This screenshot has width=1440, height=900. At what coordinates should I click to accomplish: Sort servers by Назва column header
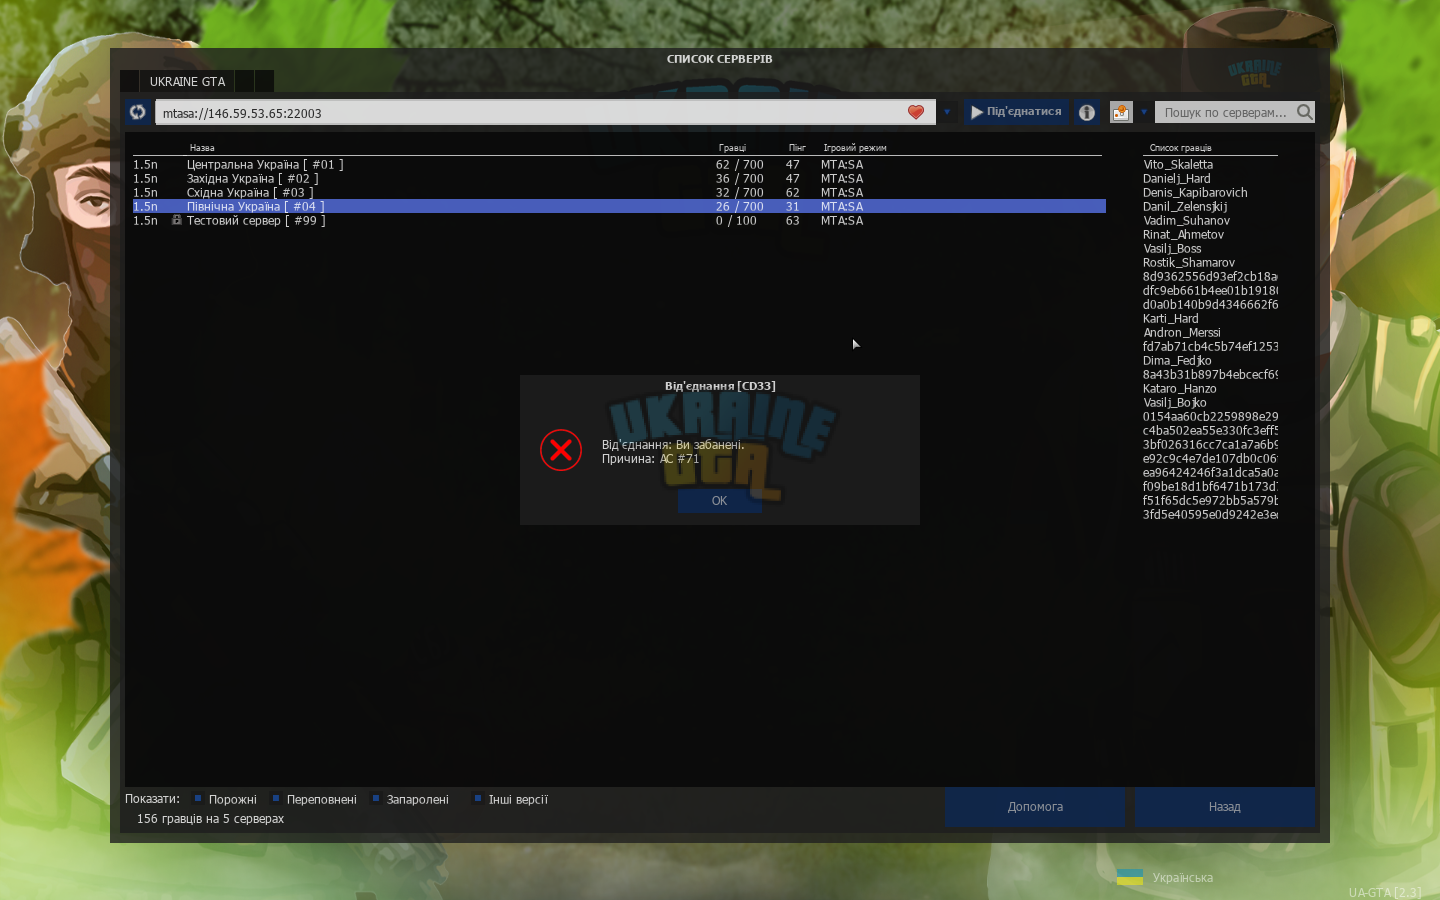coord(202,148)
